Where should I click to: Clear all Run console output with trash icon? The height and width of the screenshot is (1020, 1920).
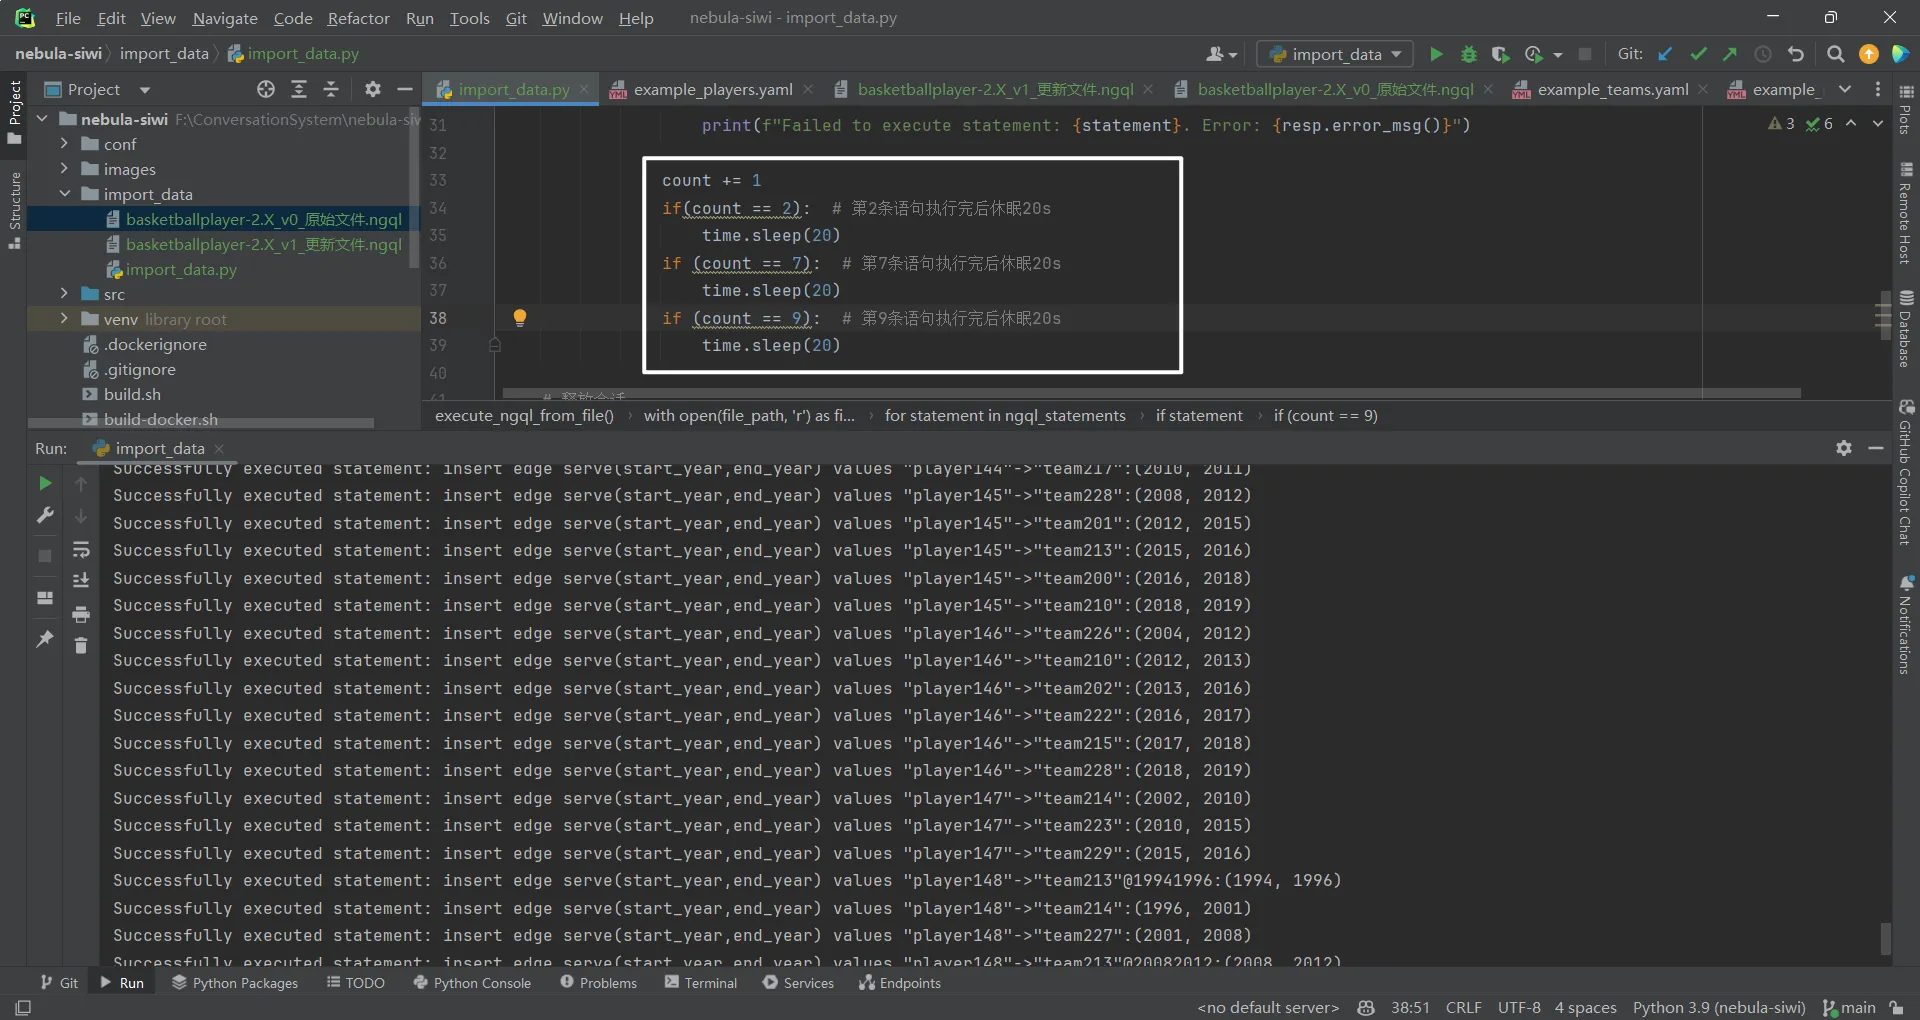click(81, 646)
